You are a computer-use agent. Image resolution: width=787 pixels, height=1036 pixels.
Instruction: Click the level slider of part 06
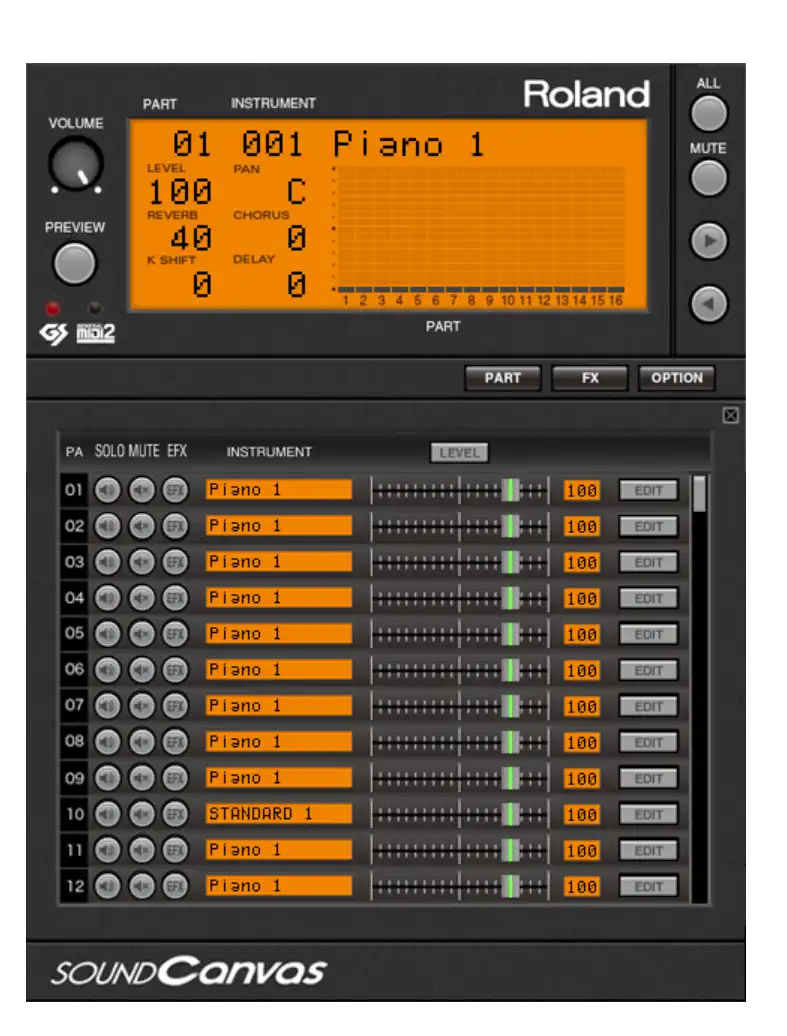[x=510, y=670]
